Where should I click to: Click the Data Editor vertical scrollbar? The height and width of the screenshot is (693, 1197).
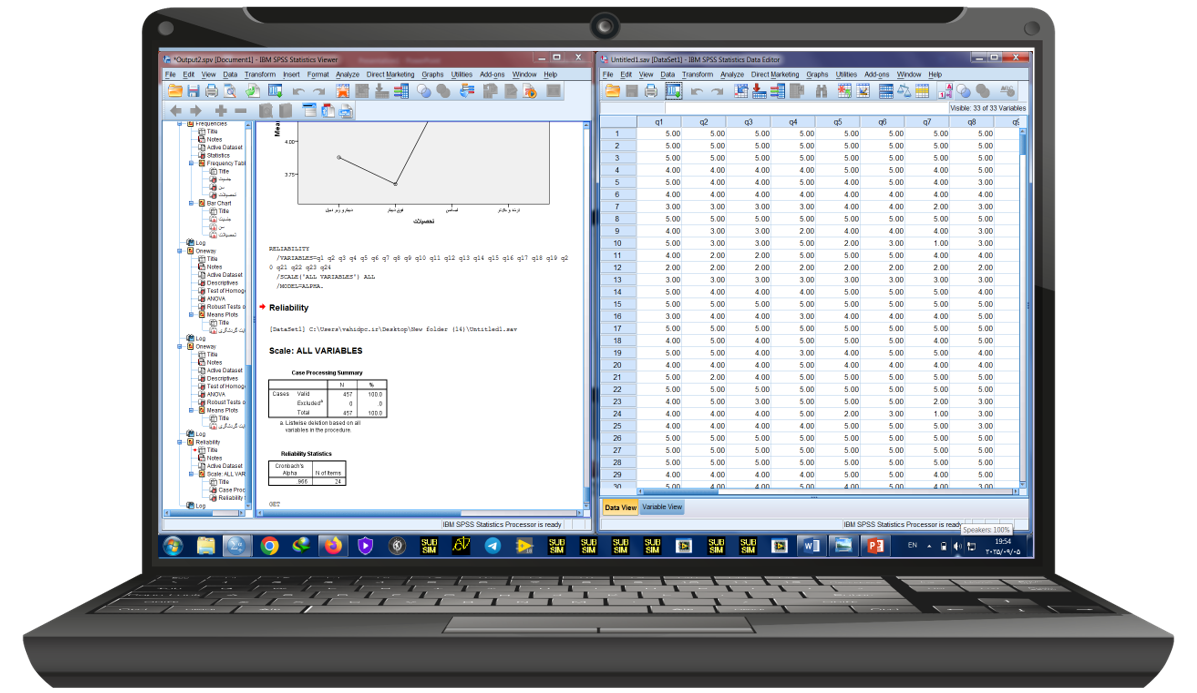tap(1023, 300)
